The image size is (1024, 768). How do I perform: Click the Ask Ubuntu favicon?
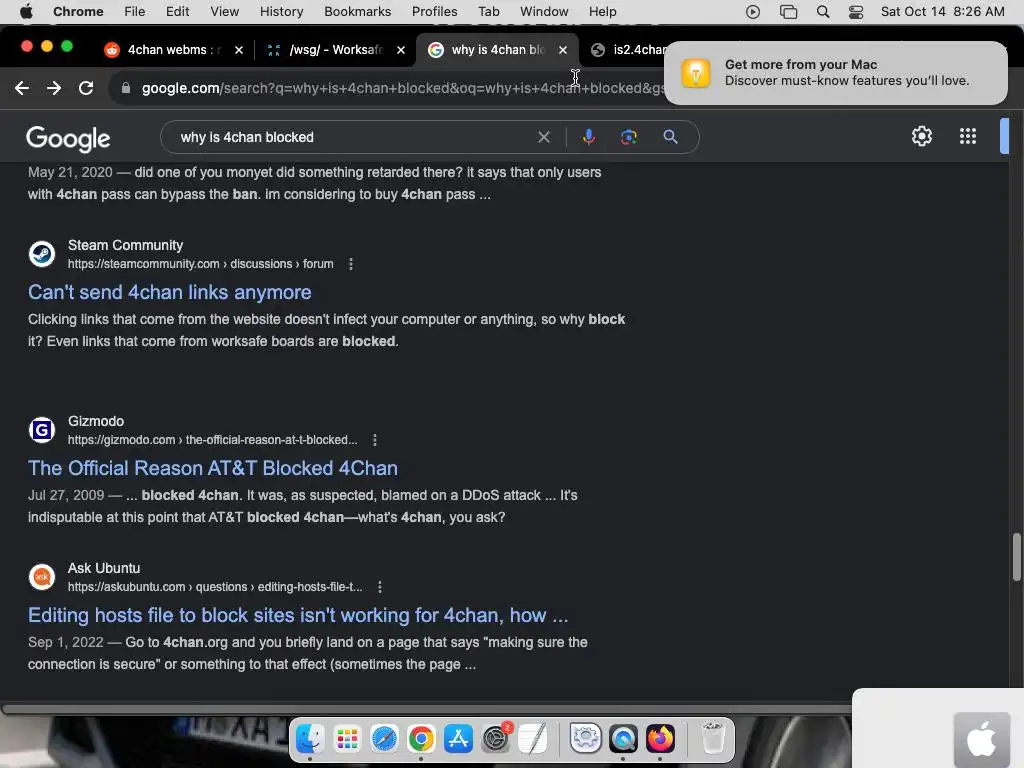tap(42, 577)
